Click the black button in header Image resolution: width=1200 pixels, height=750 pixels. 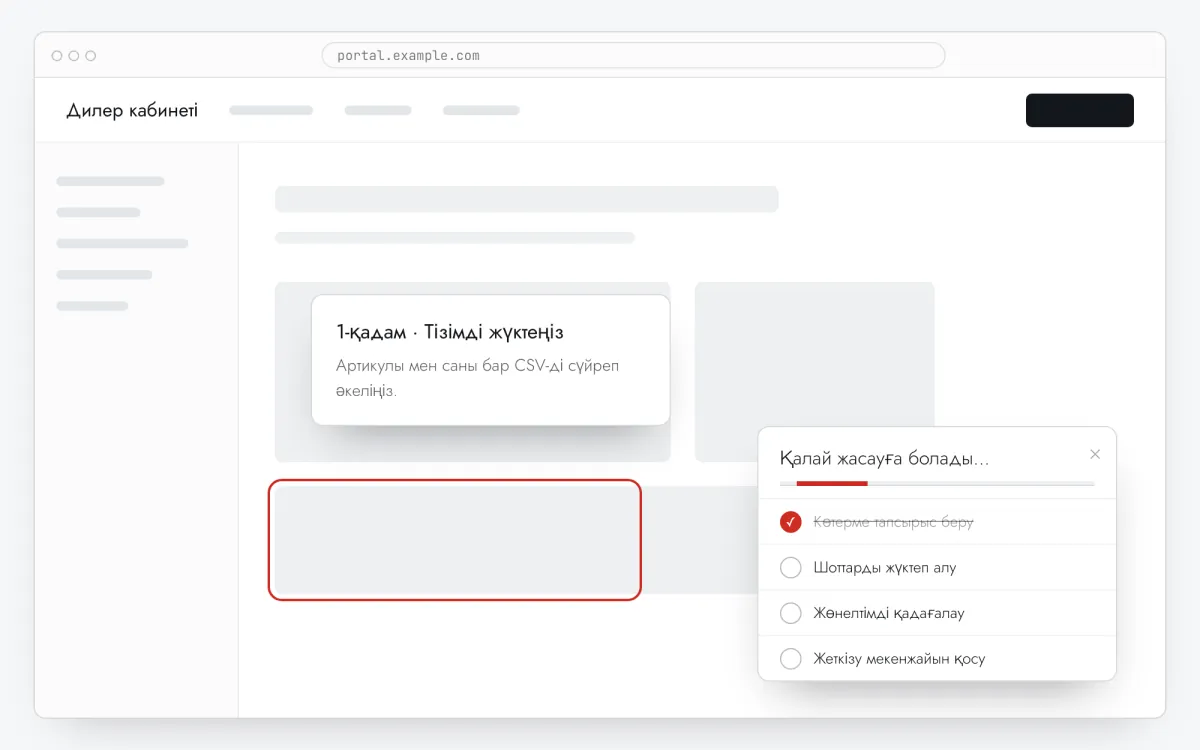(x=1080, y=110)
